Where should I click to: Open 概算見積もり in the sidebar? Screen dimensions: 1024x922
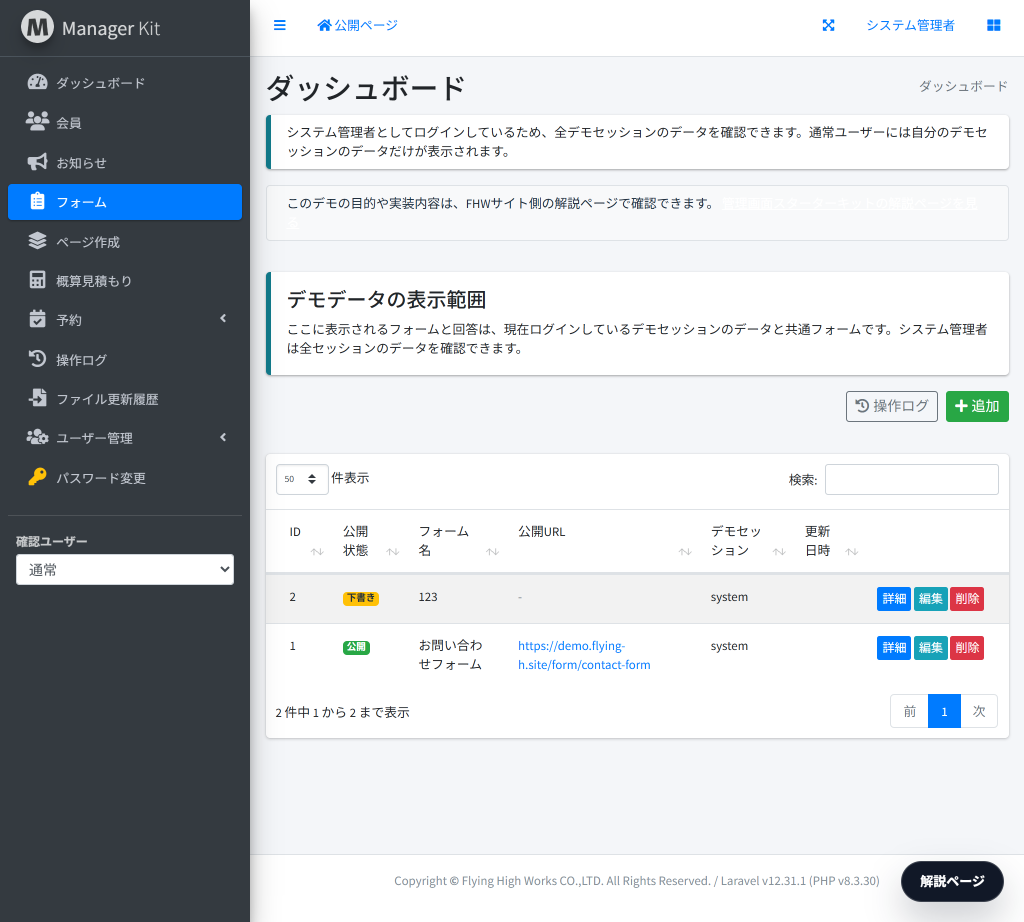[125, 281]
